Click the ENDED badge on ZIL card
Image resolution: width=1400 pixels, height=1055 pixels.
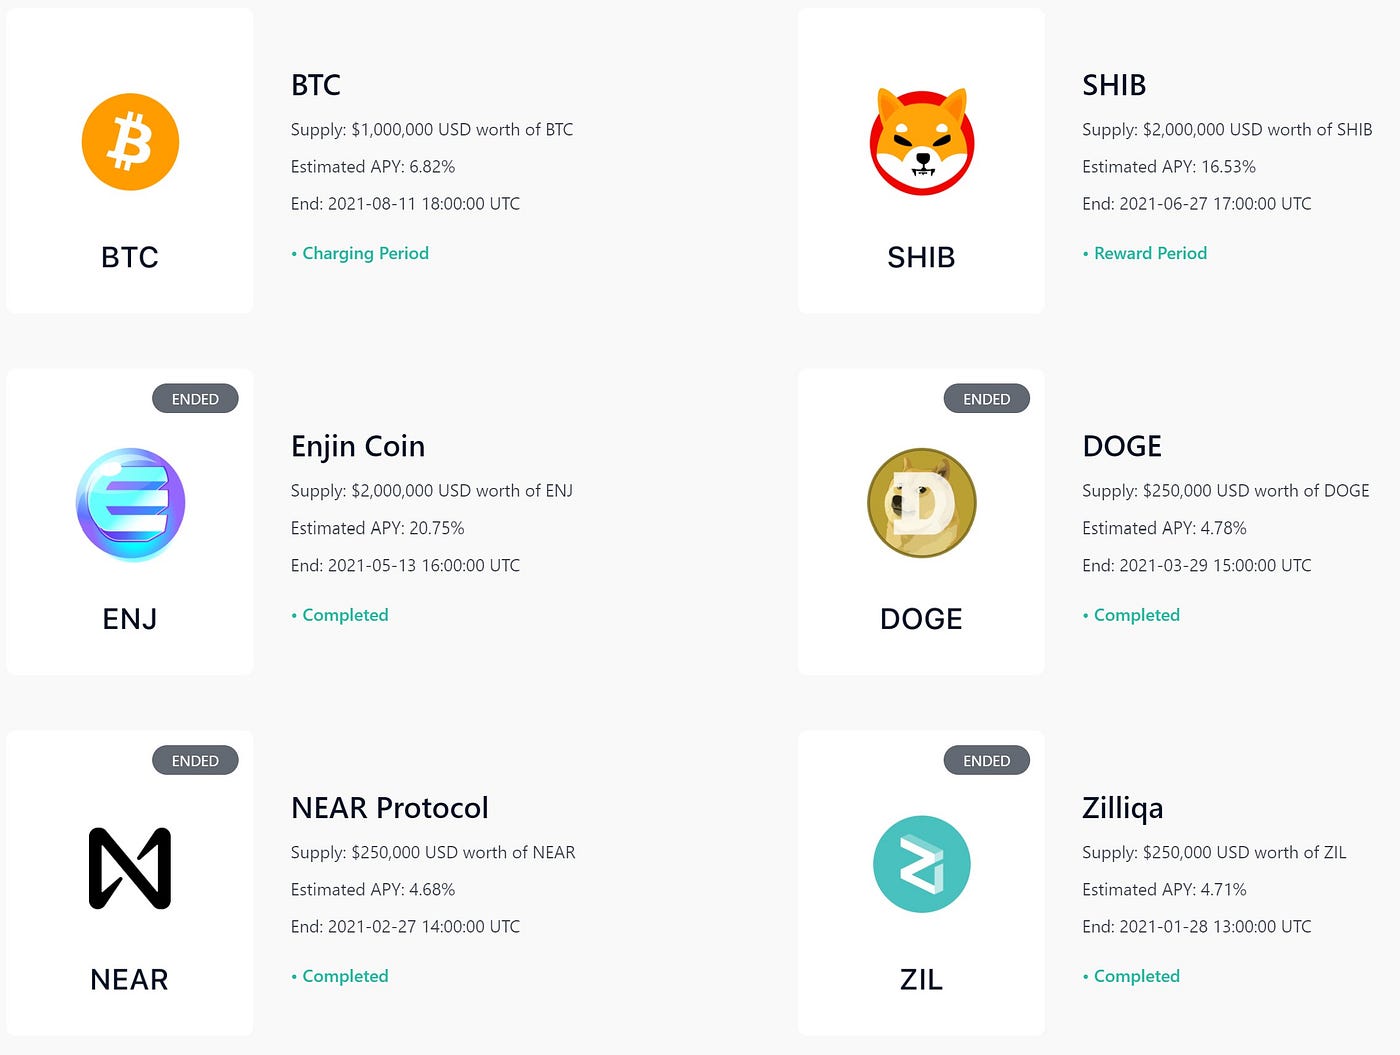click(x=987, y=761)
